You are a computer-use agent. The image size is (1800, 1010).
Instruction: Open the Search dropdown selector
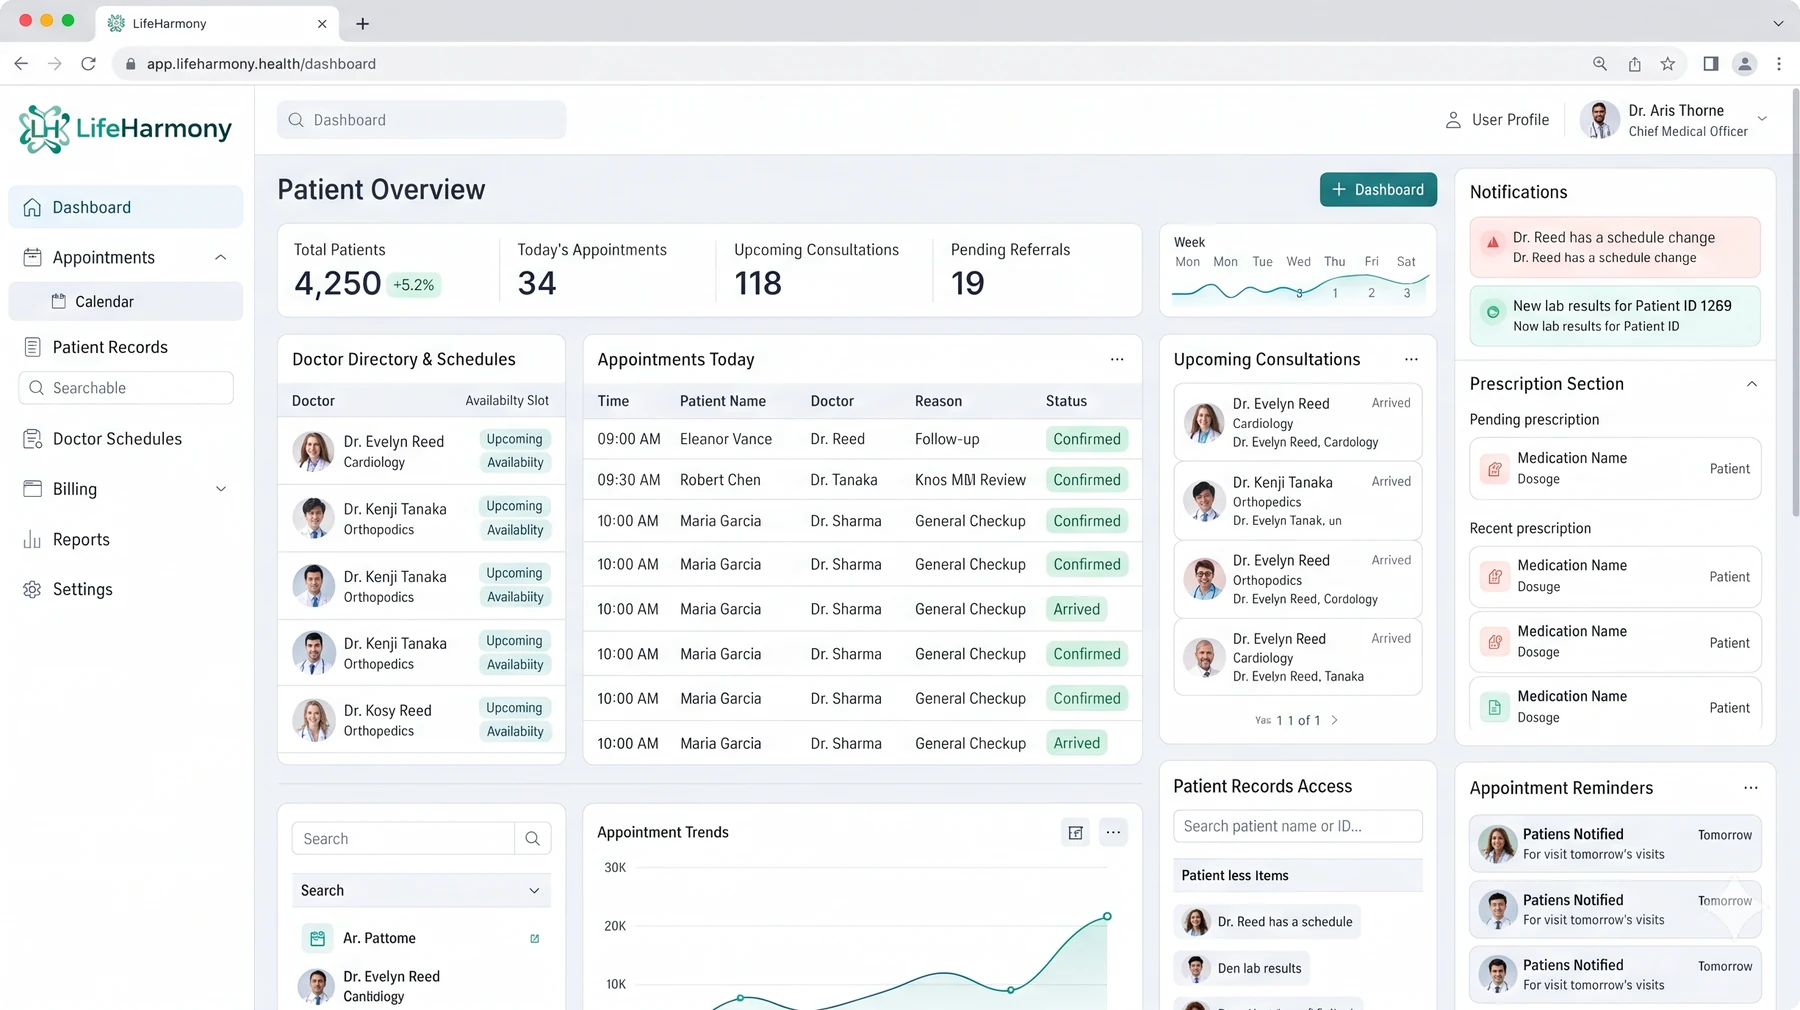click(x=421, y=891)
